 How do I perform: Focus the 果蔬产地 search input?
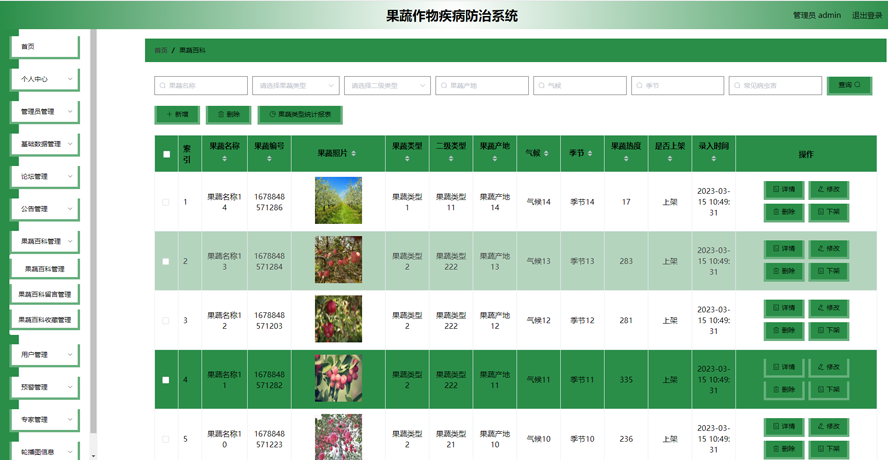point(482,86)
